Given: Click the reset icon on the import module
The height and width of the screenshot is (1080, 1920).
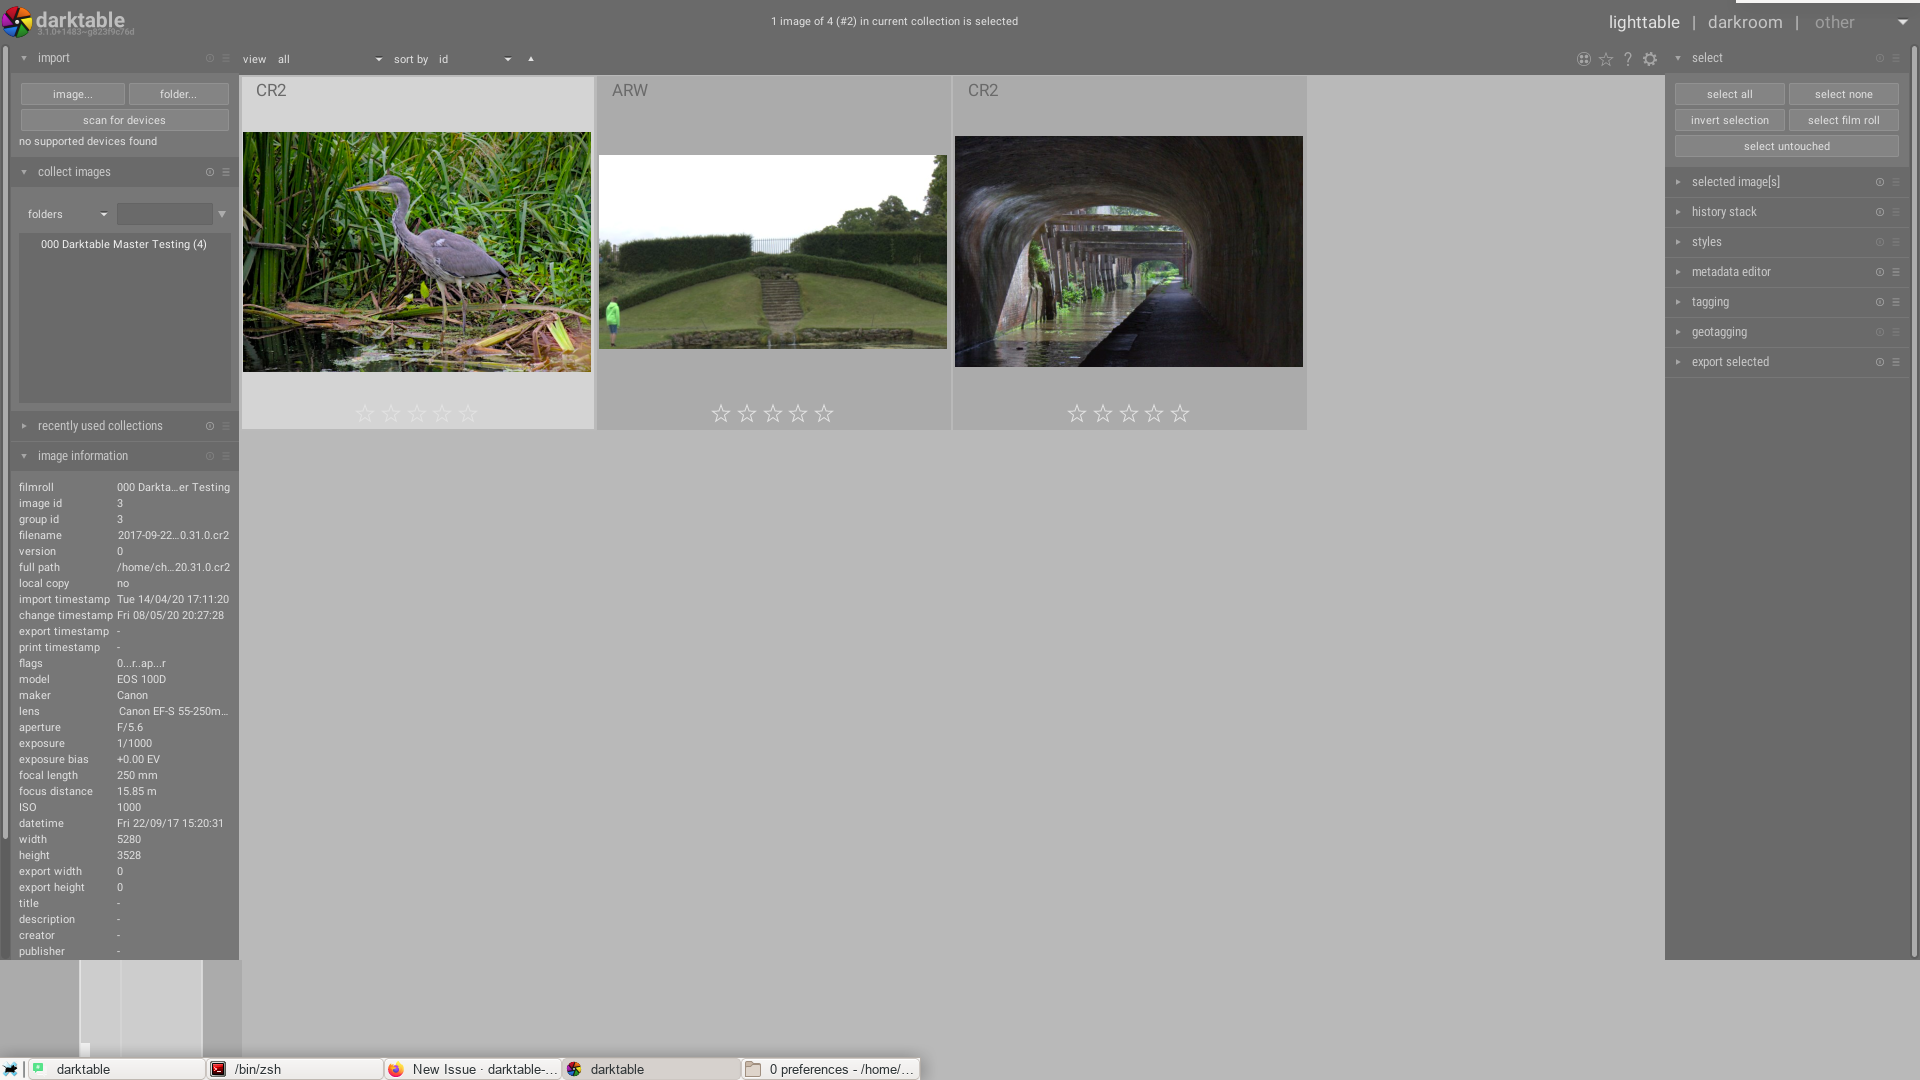Looking at the screenshot, I should 210,58.
